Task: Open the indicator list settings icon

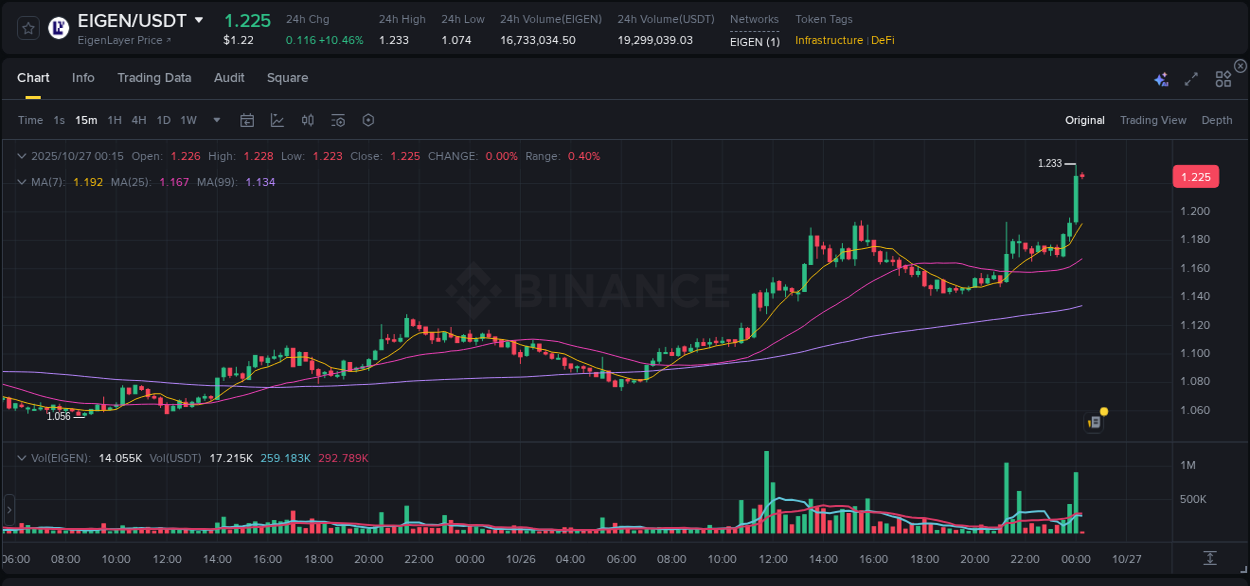Action: tap(337, 120)
